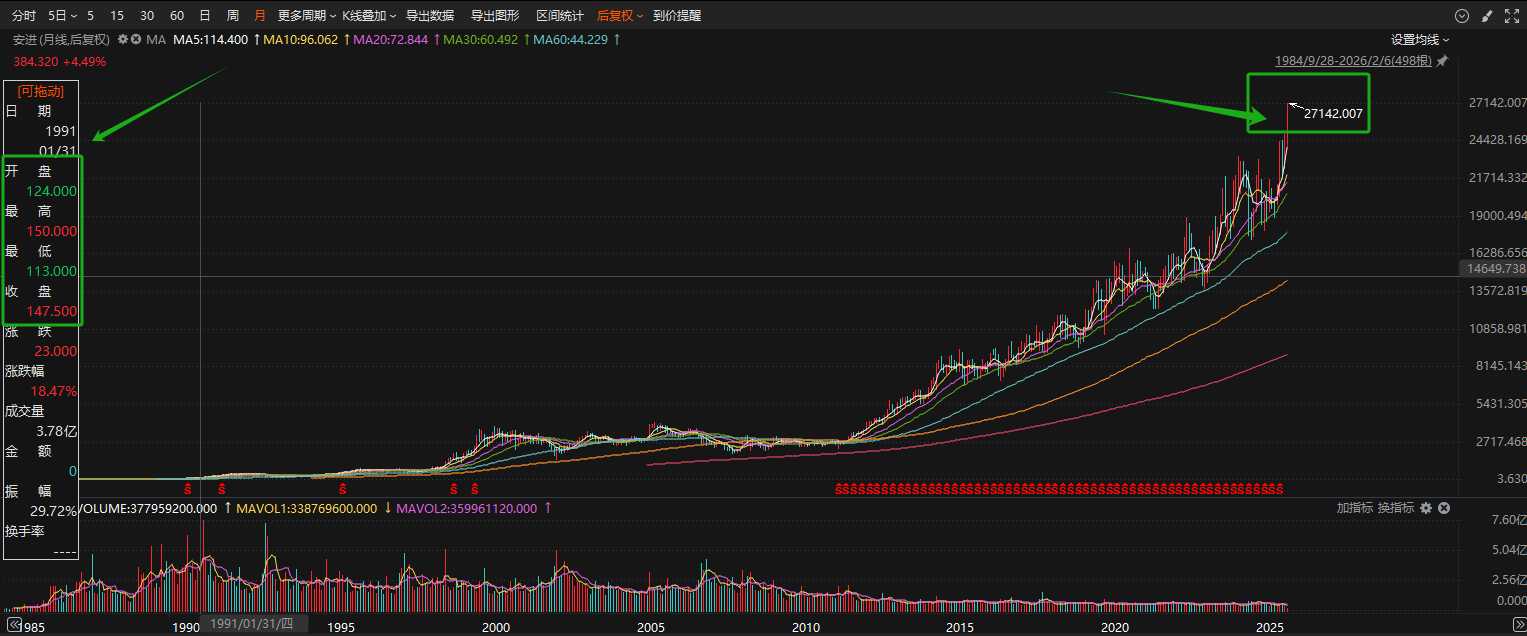Click the 3.78亿 volume value
The width and height of the screenshot is (1527, 636).
coord(56,431)
